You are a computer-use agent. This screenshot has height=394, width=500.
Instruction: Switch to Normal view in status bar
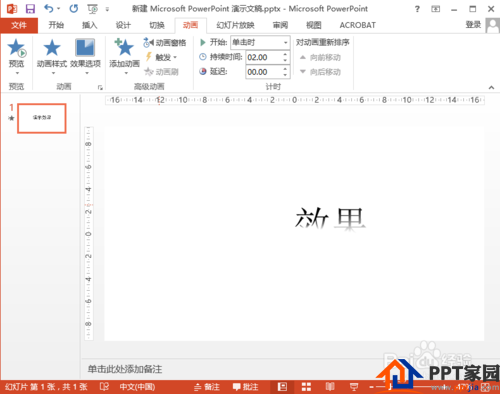coord(282,387)
